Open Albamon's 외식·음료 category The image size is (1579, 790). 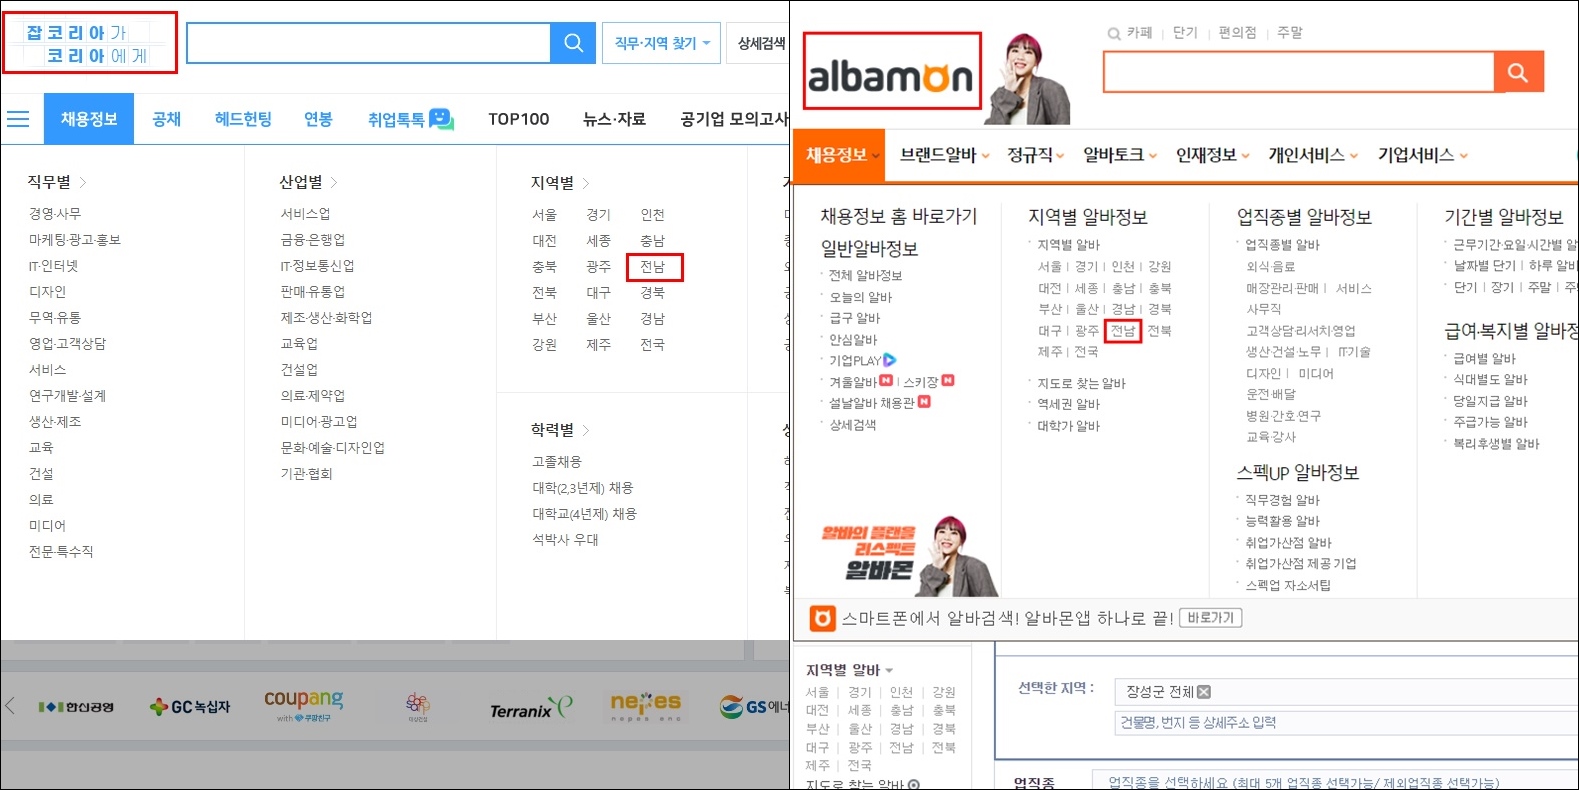1270,267
